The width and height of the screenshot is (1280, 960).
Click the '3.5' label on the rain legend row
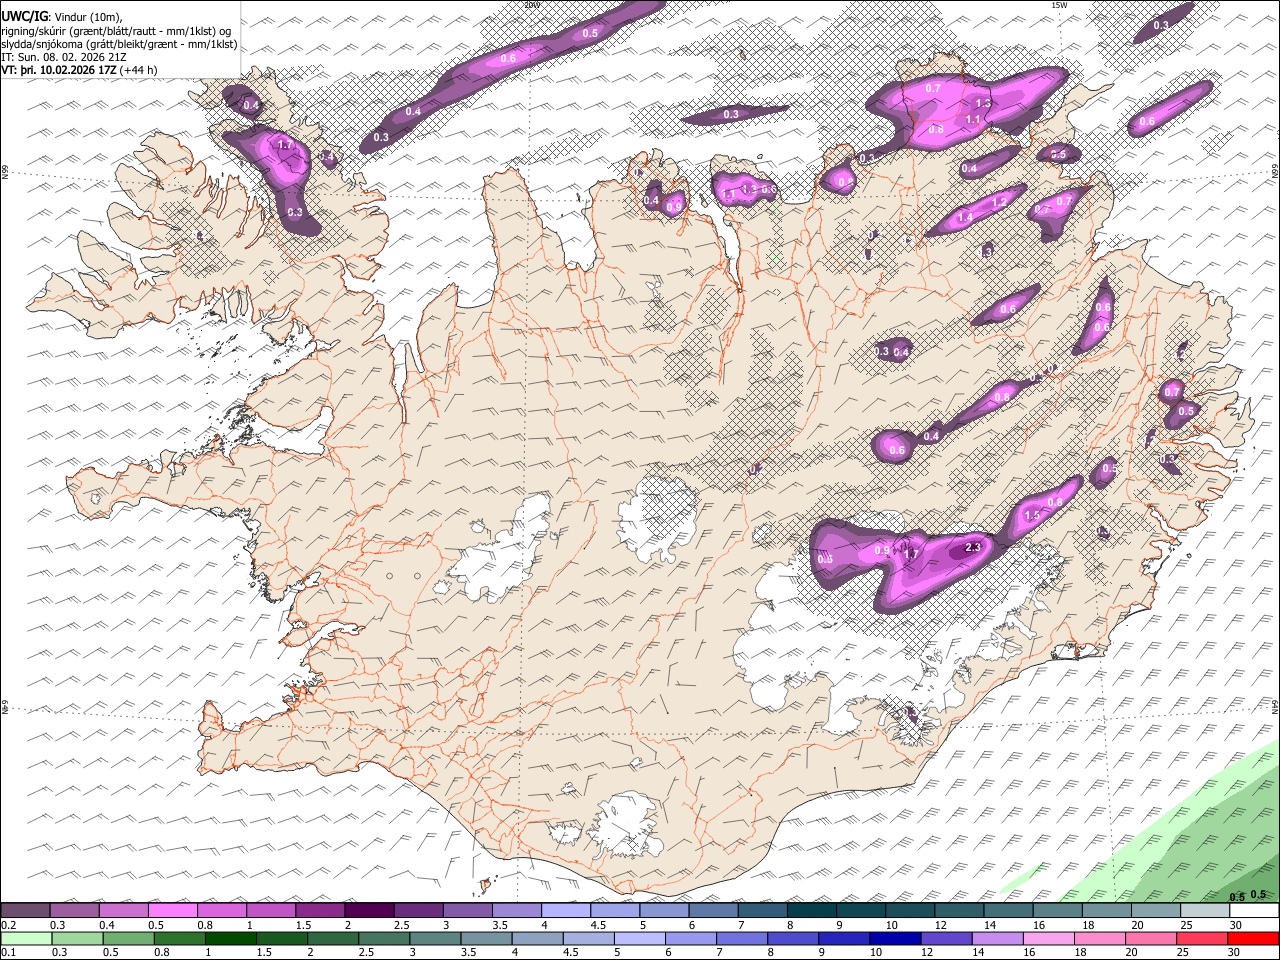(x=469, y=953)
